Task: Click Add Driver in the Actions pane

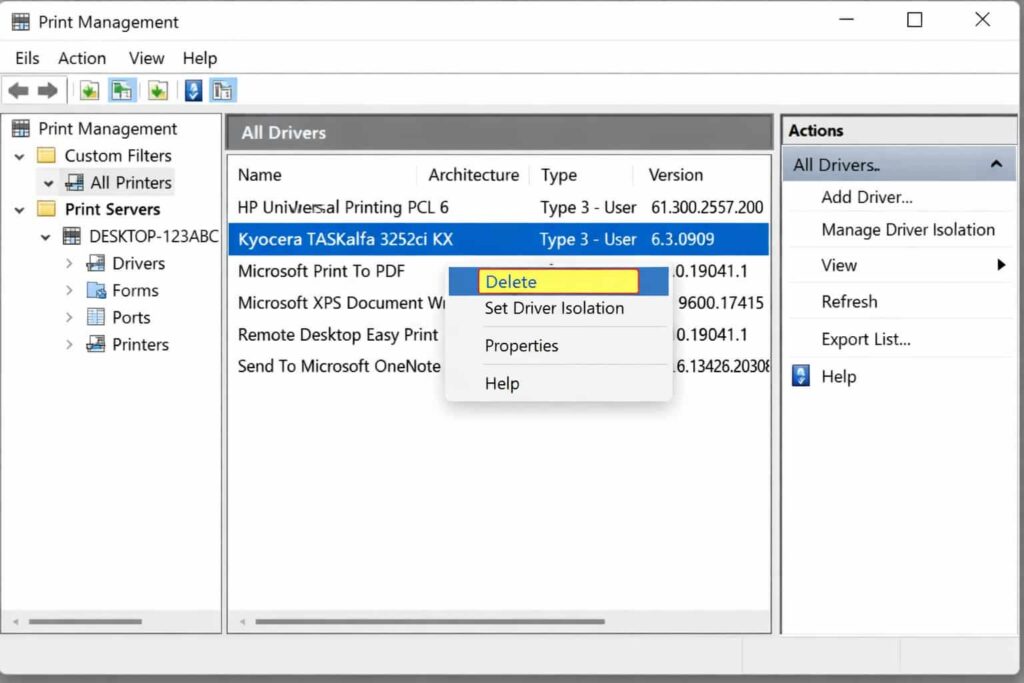Action: [866, 198]
